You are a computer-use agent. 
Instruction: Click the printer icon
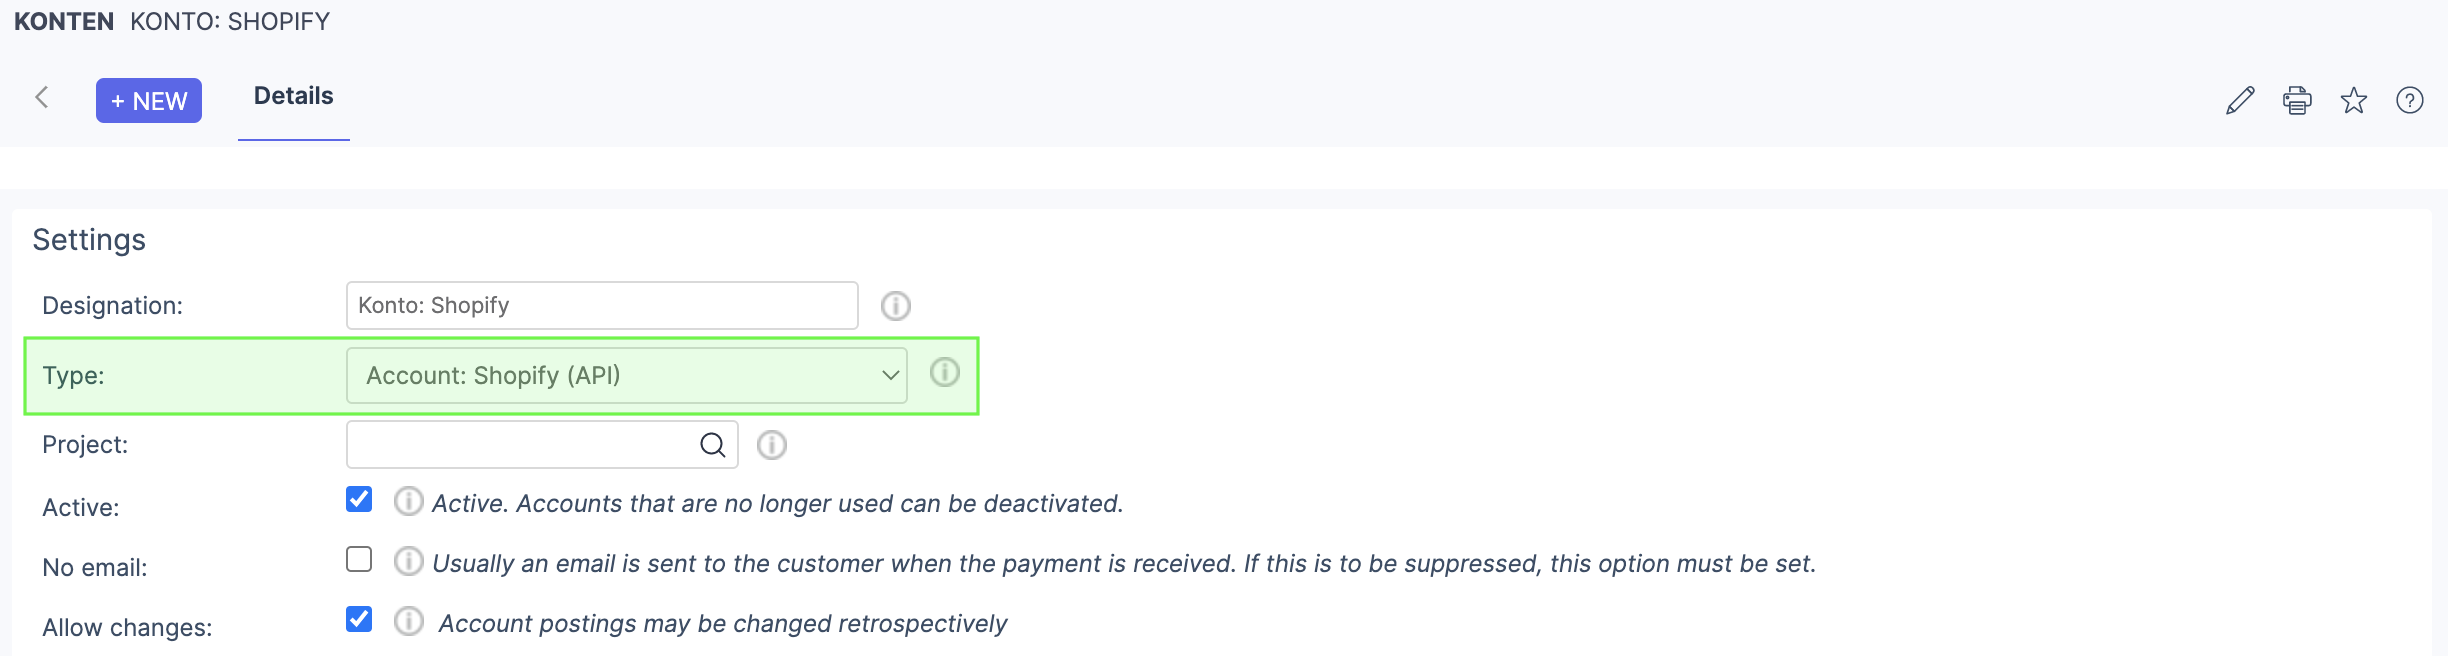click(2297, 100)
